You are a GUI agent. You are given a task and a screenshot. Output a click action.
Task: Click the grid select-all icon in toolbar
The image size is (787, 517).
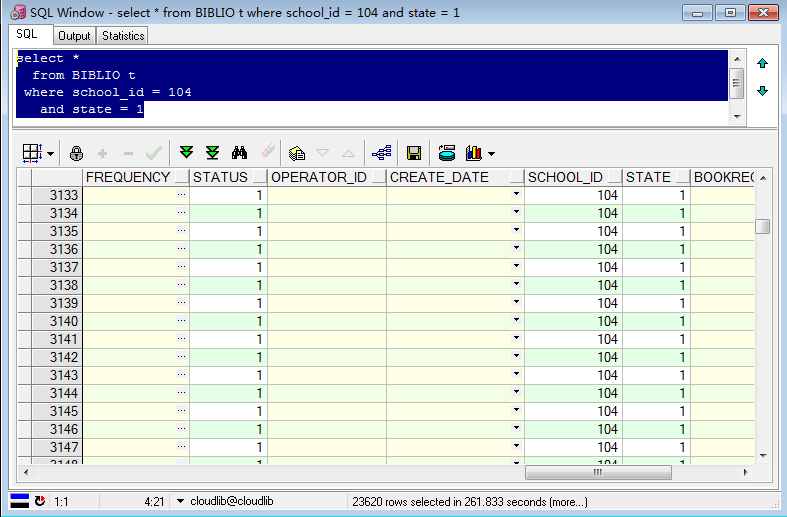pos(31,153)
